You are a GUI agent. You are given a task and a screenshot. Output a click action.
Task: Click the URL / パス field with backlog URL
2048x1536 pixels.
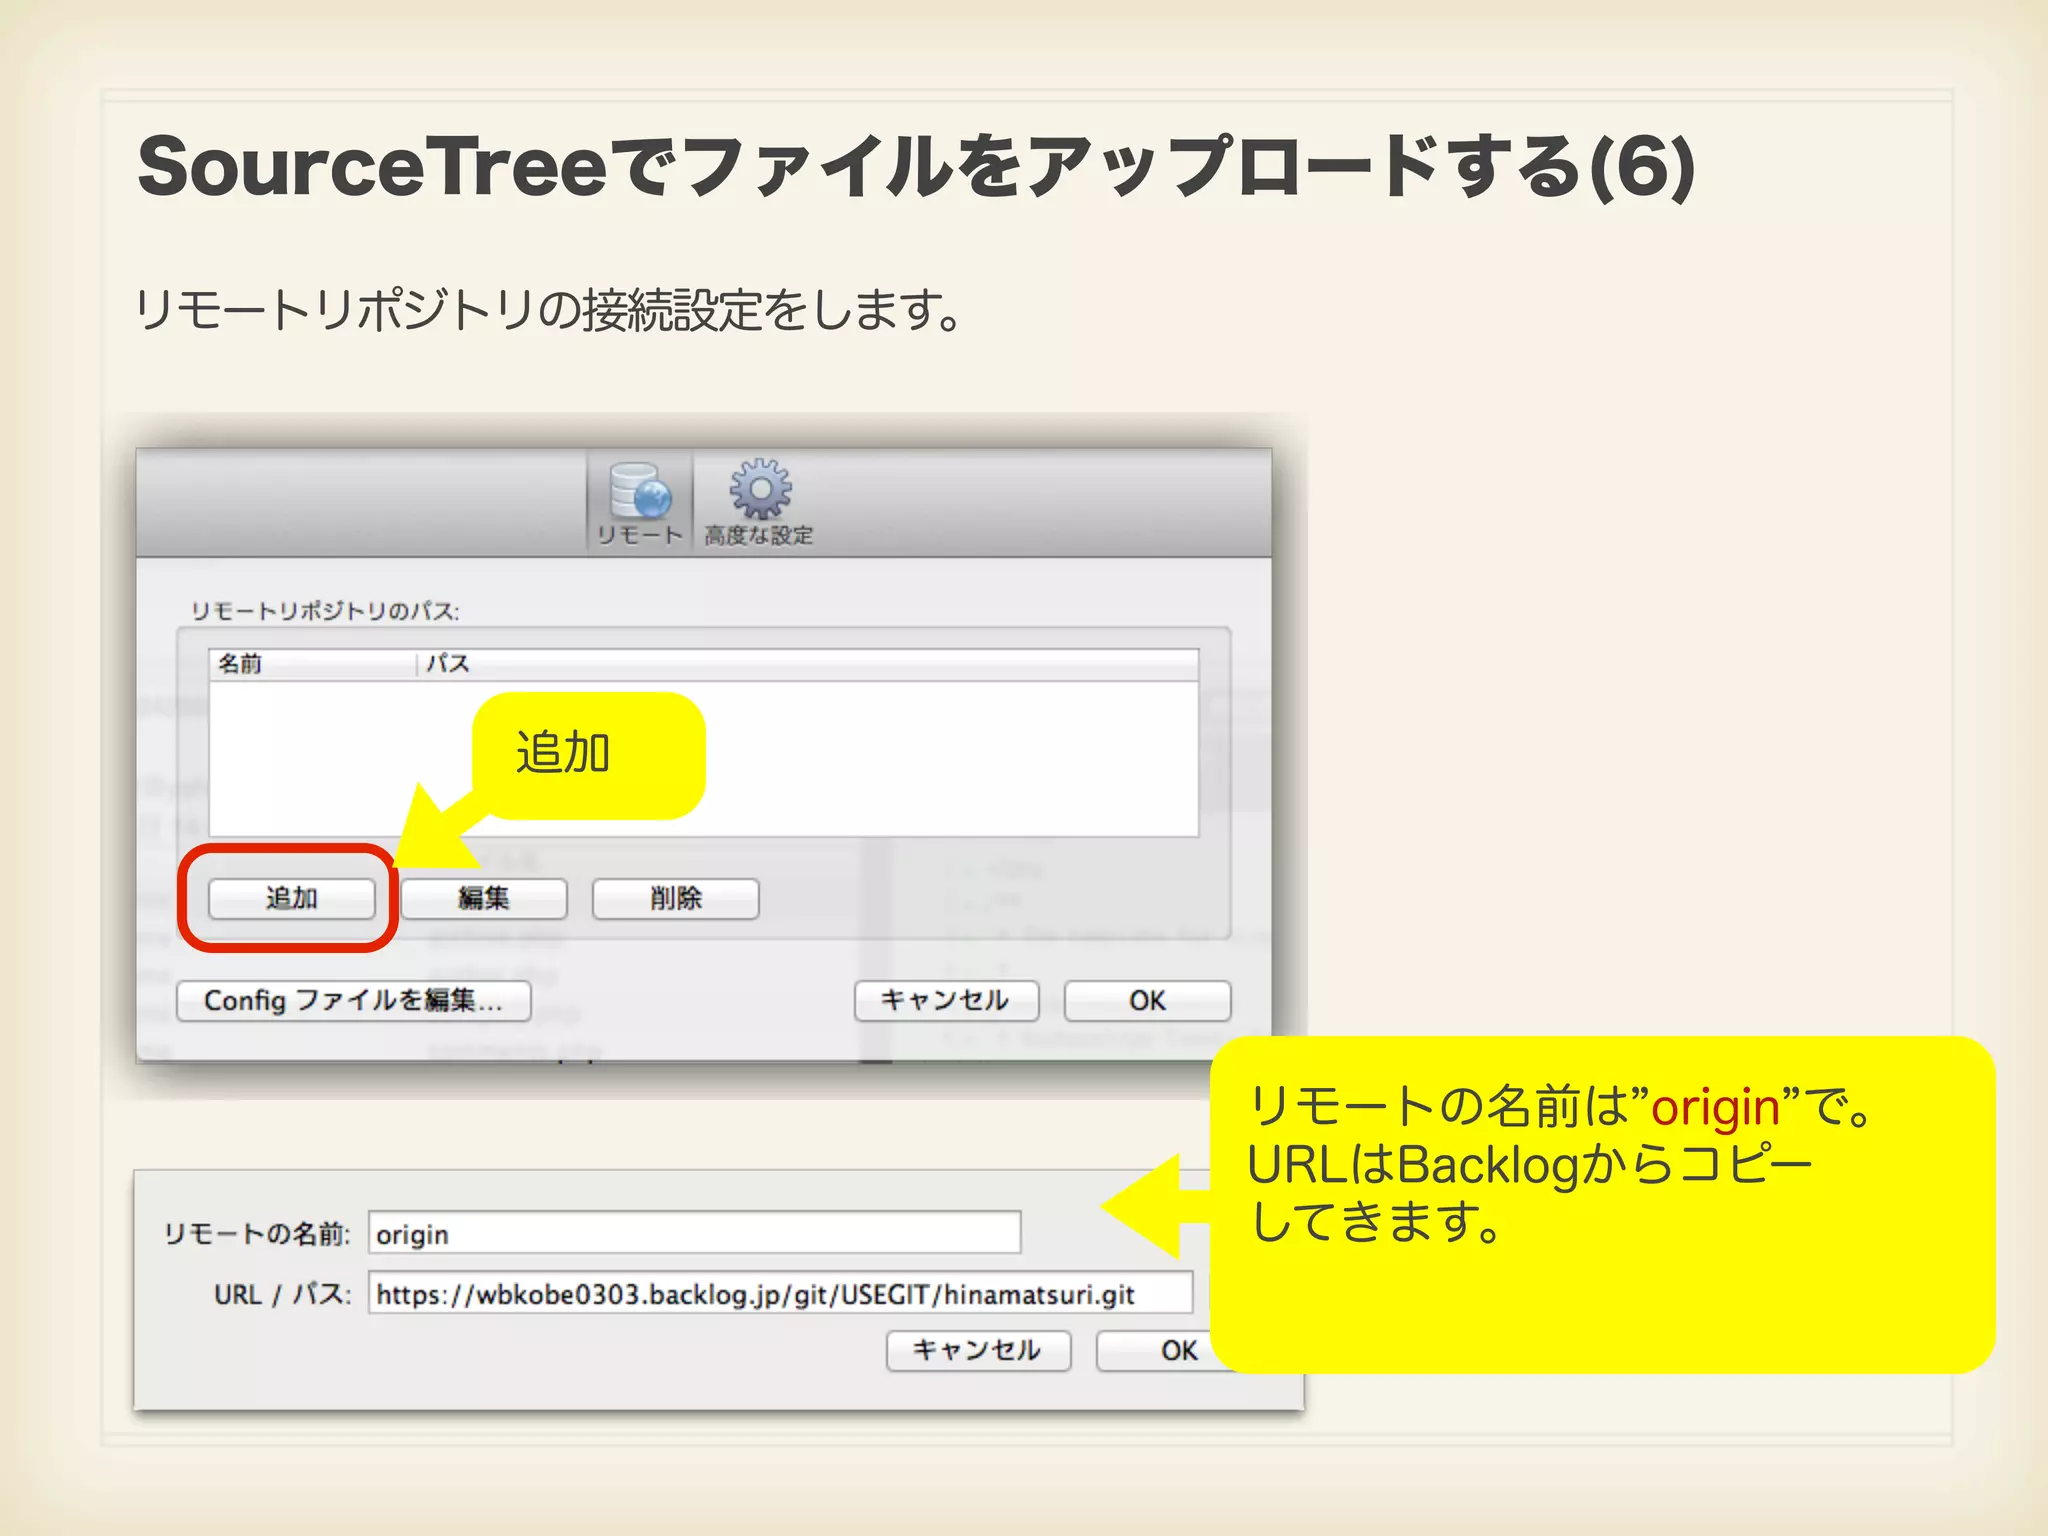point(780,1294)
